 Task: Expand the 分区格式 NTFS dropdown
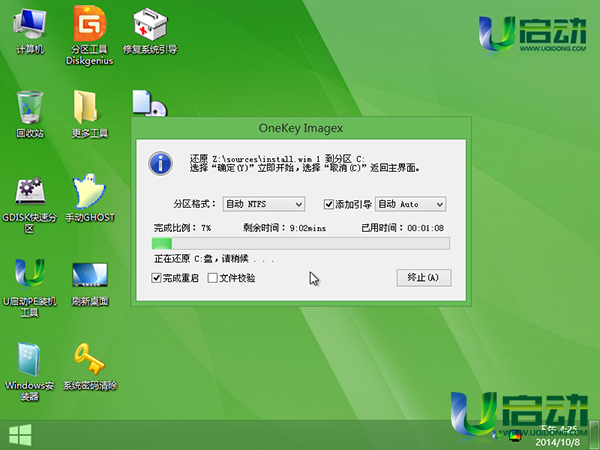point(263,204)
